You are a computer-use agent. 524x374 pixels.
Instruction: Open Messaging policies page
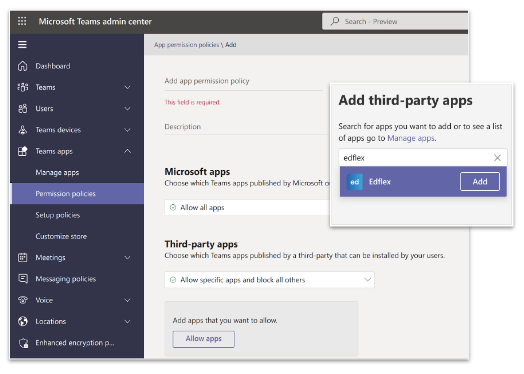coord(66,279)
